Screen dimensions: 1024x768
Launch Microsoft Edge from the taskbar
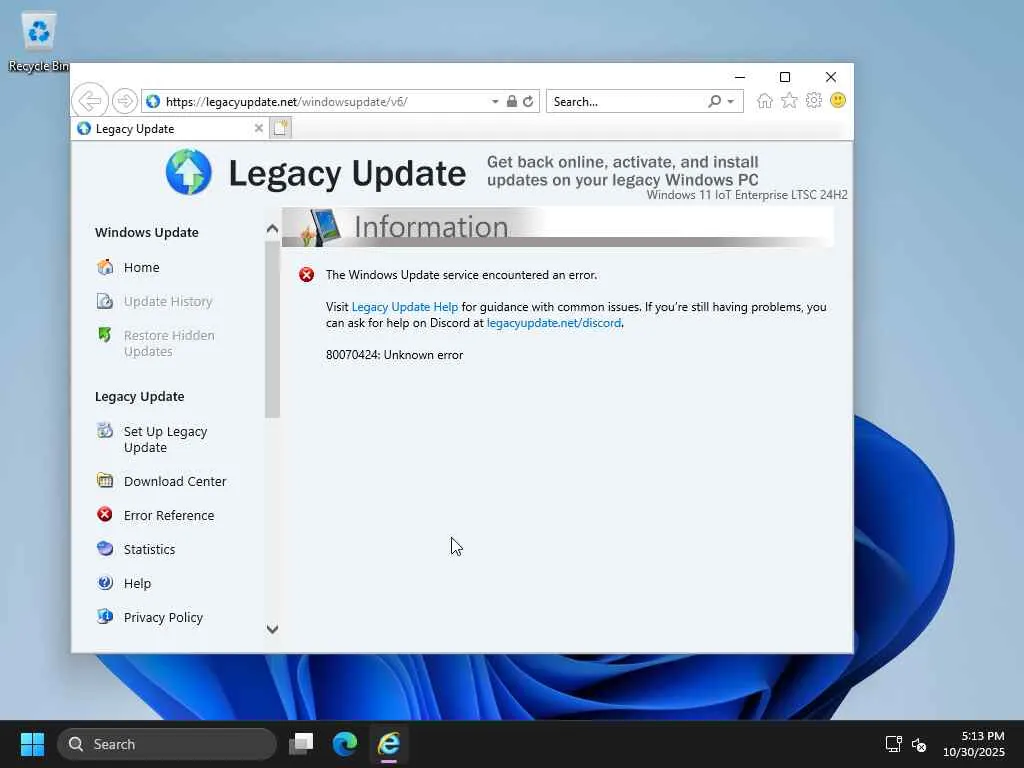tap(345, 744)
